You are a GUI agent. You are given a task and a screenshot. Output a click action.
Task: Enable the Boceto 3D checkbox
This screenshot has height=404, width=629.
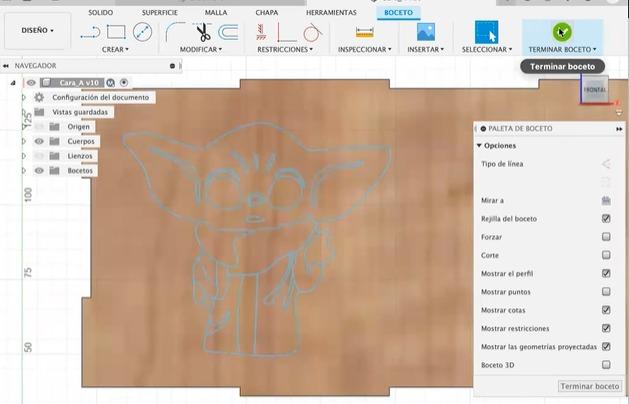click(x=606, y=365)
